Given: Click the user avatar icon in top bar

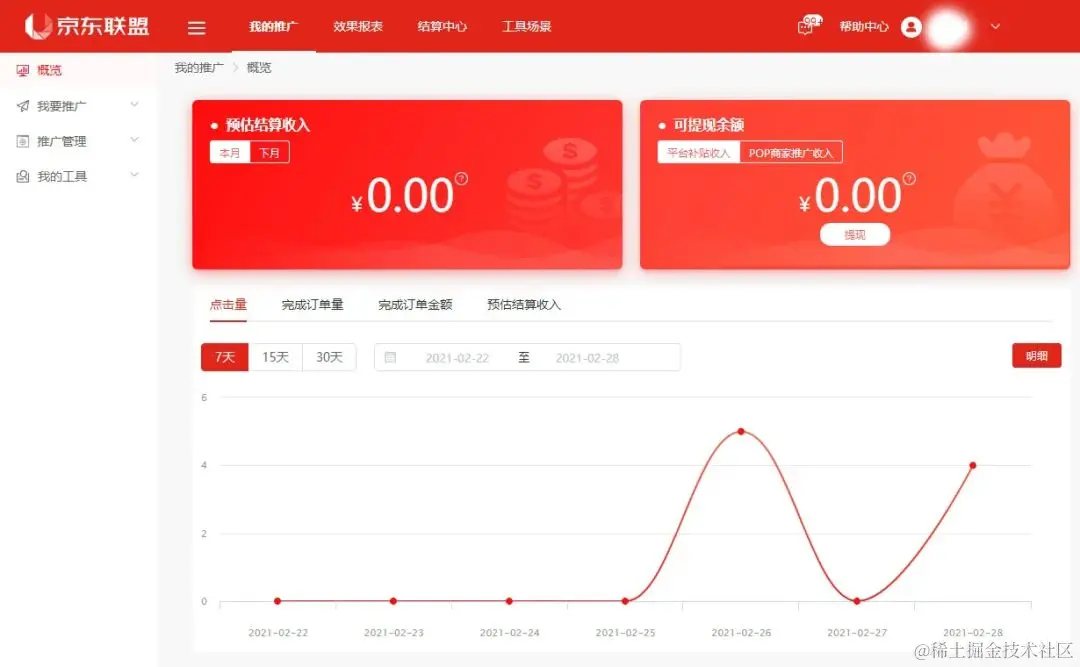Looking at the screenshot, I should coord(911,27).
